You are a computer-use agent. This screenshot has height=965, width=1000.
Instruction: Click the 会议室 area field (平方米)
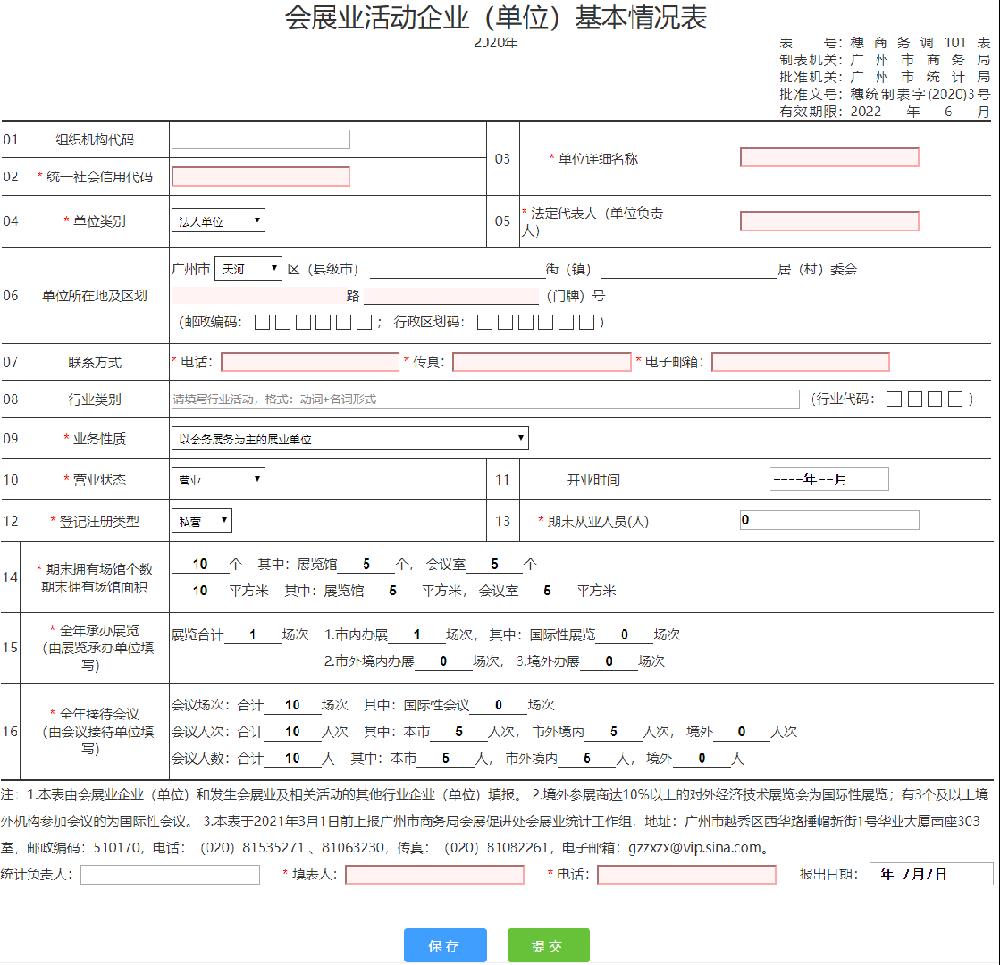(547, 591)
